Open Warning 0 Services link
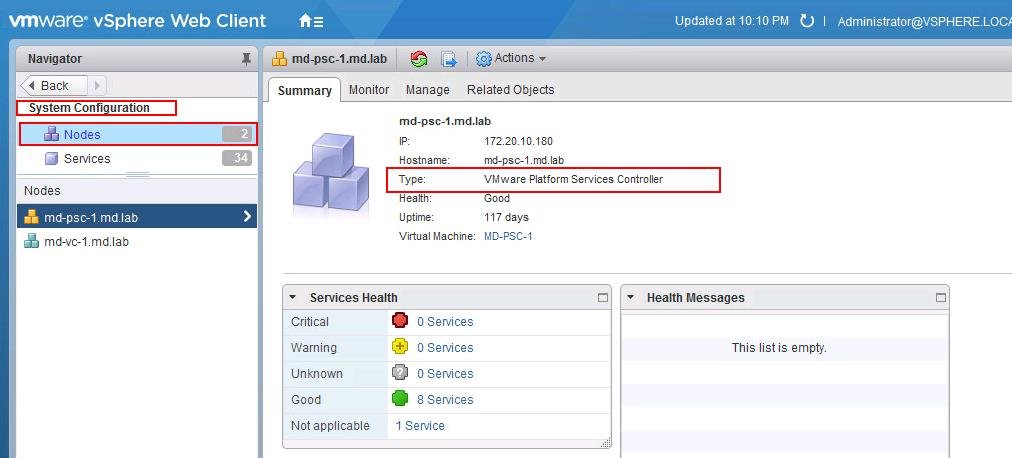 coord(445,348)
